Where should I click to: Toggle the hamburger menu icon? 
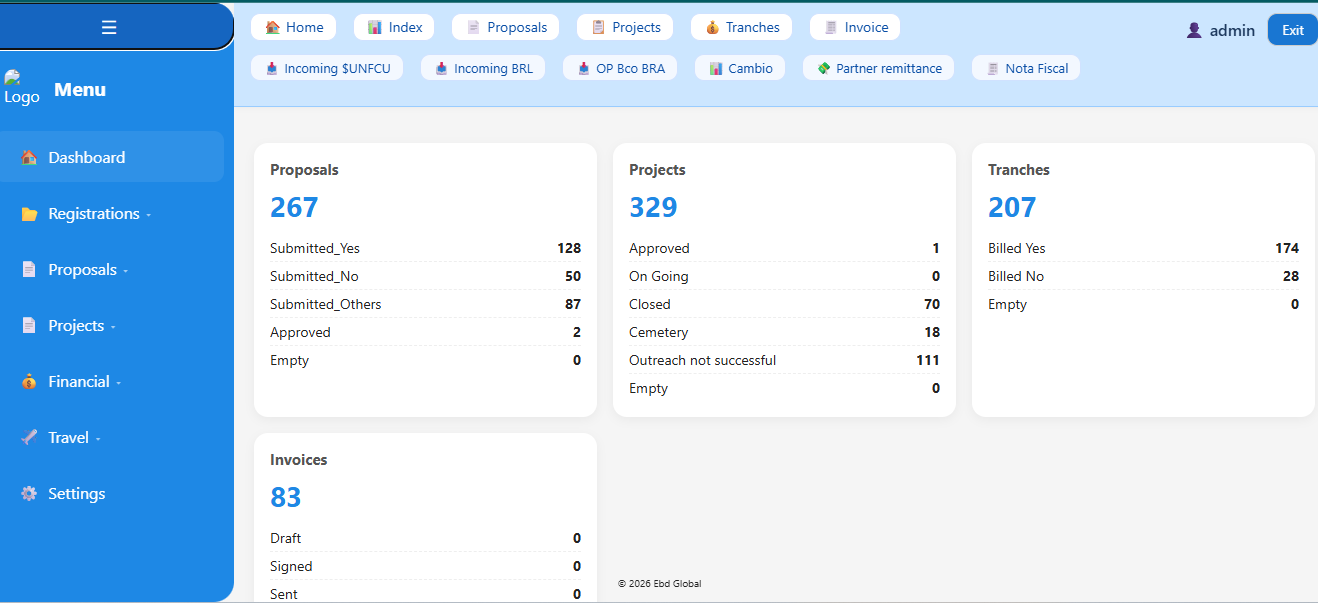[x=109, y=28]
